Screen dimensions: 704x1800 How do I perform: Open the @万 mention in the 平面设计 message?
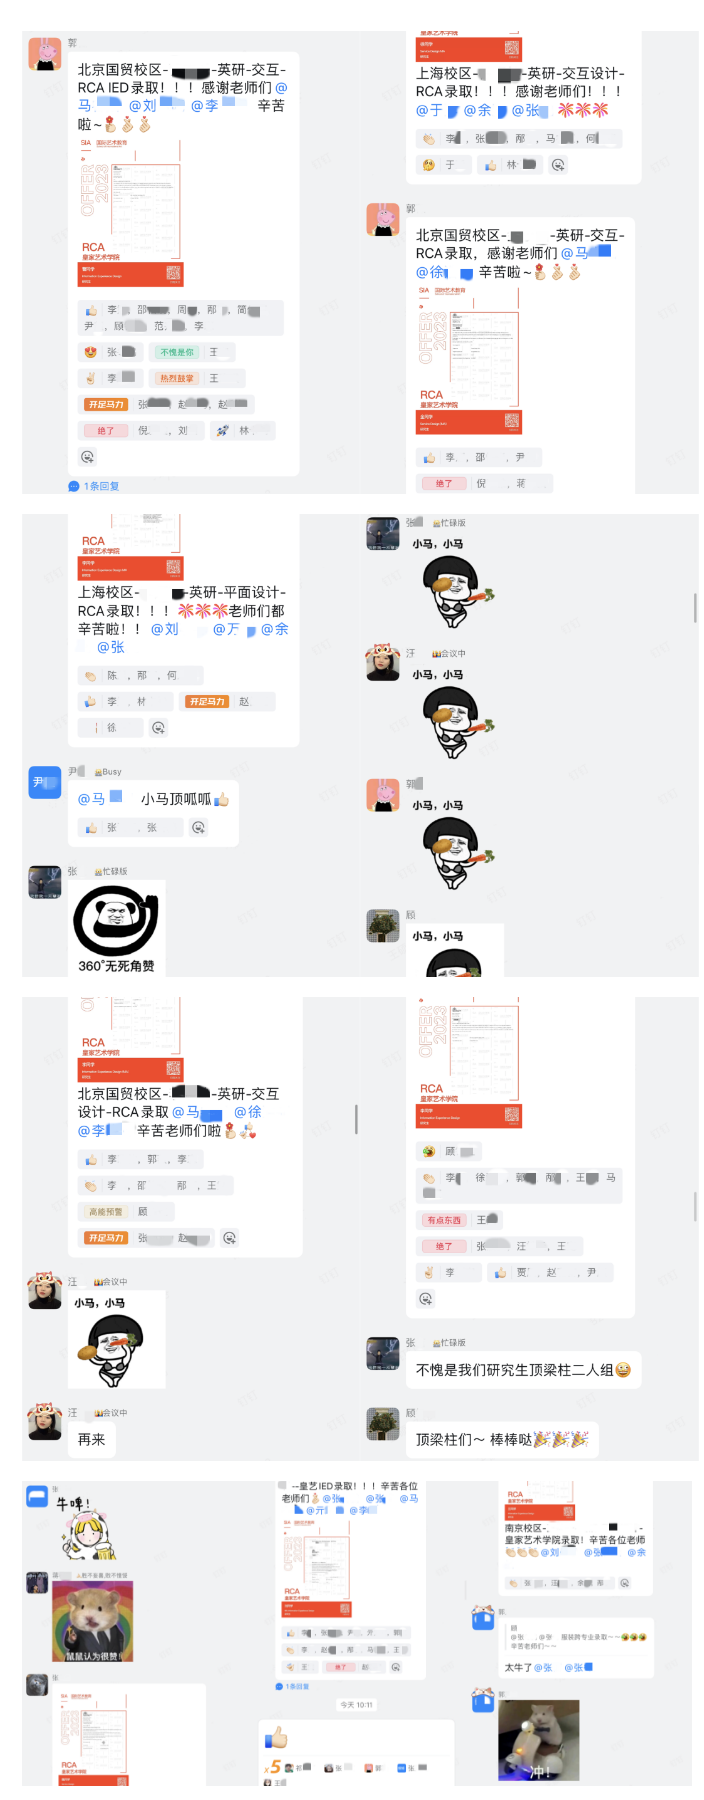pos(227,629)
